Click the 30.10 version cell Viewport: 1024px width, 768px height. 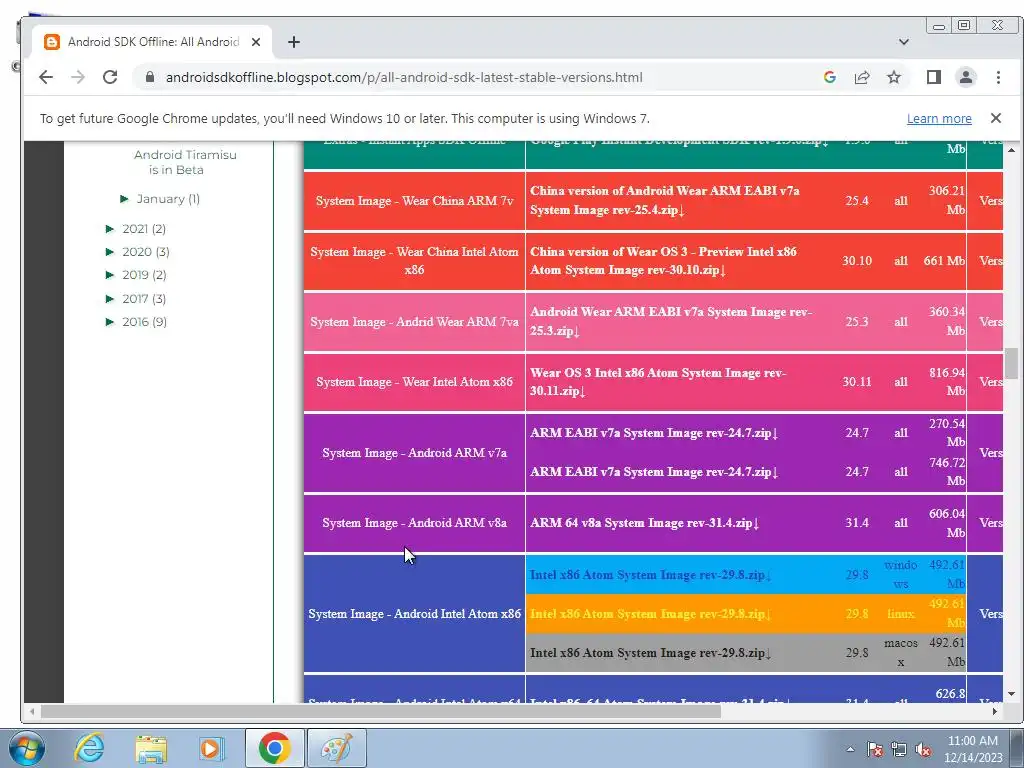tap(857, 261)
